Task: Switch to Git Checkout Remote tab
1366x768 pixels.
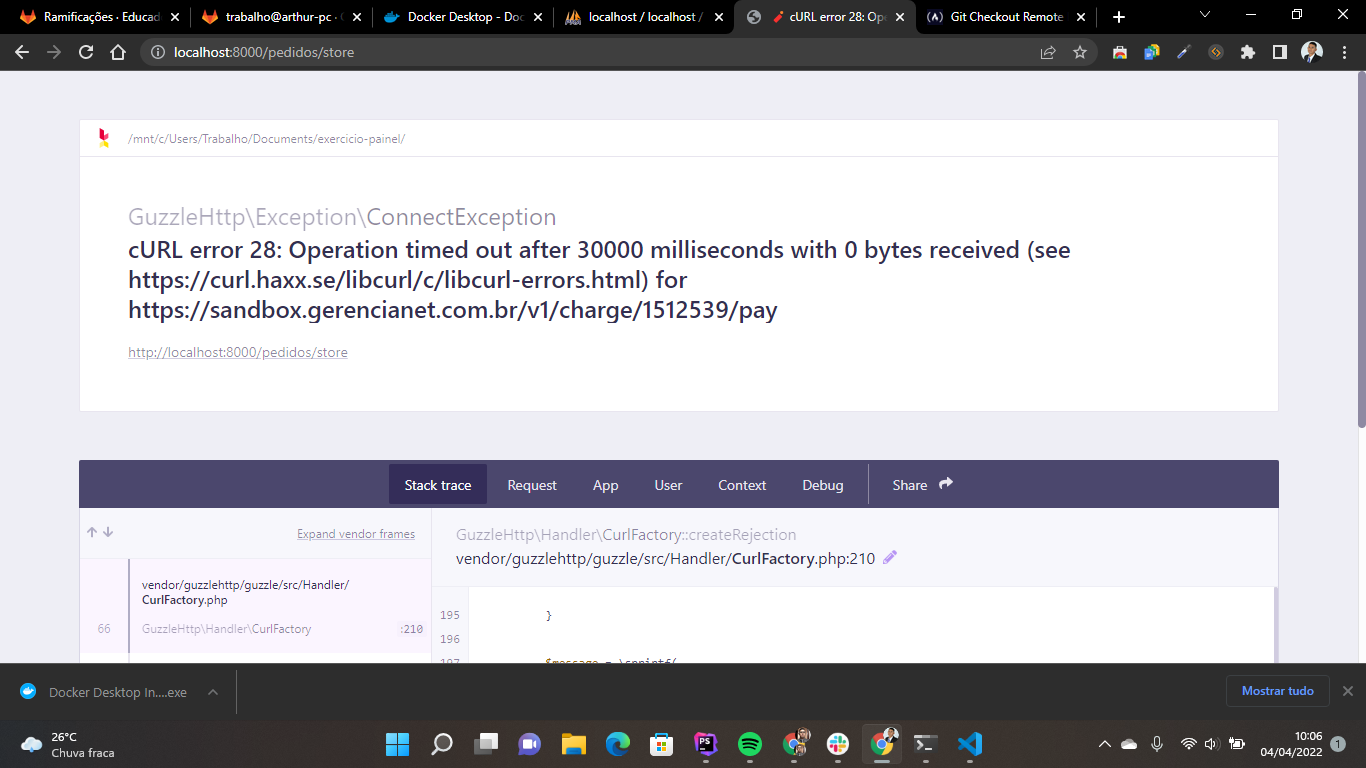Action: pos(1003,17)
